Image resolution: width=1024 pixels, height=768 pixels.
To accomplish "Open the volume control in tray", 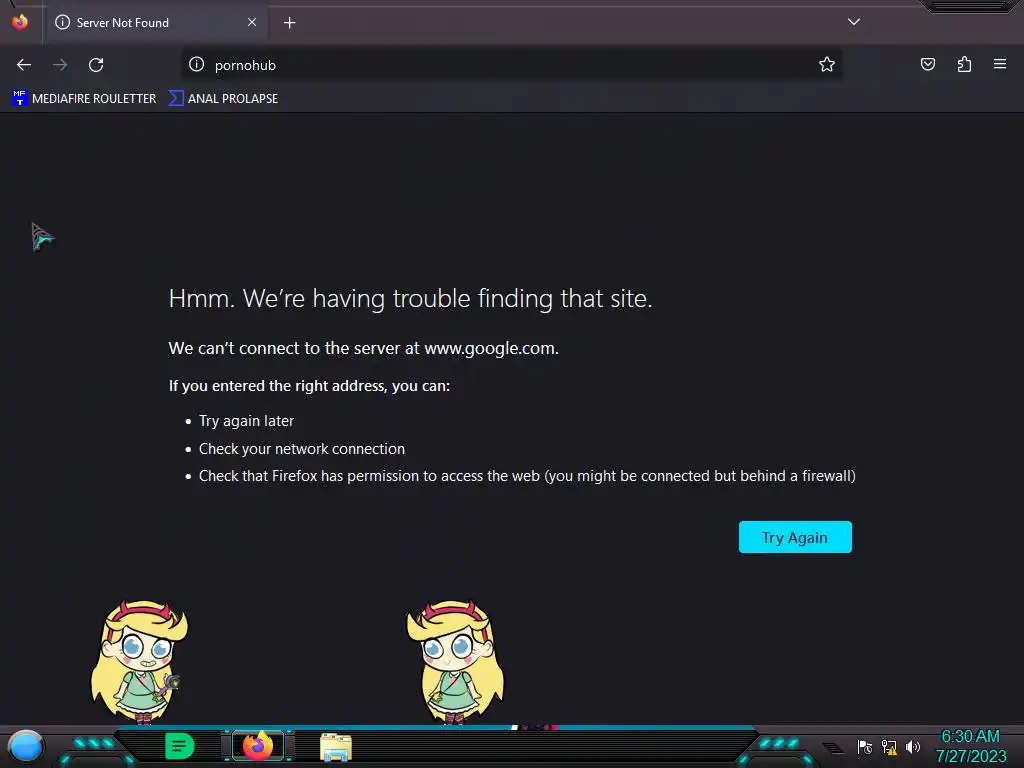I will click(x=913, y=747).
